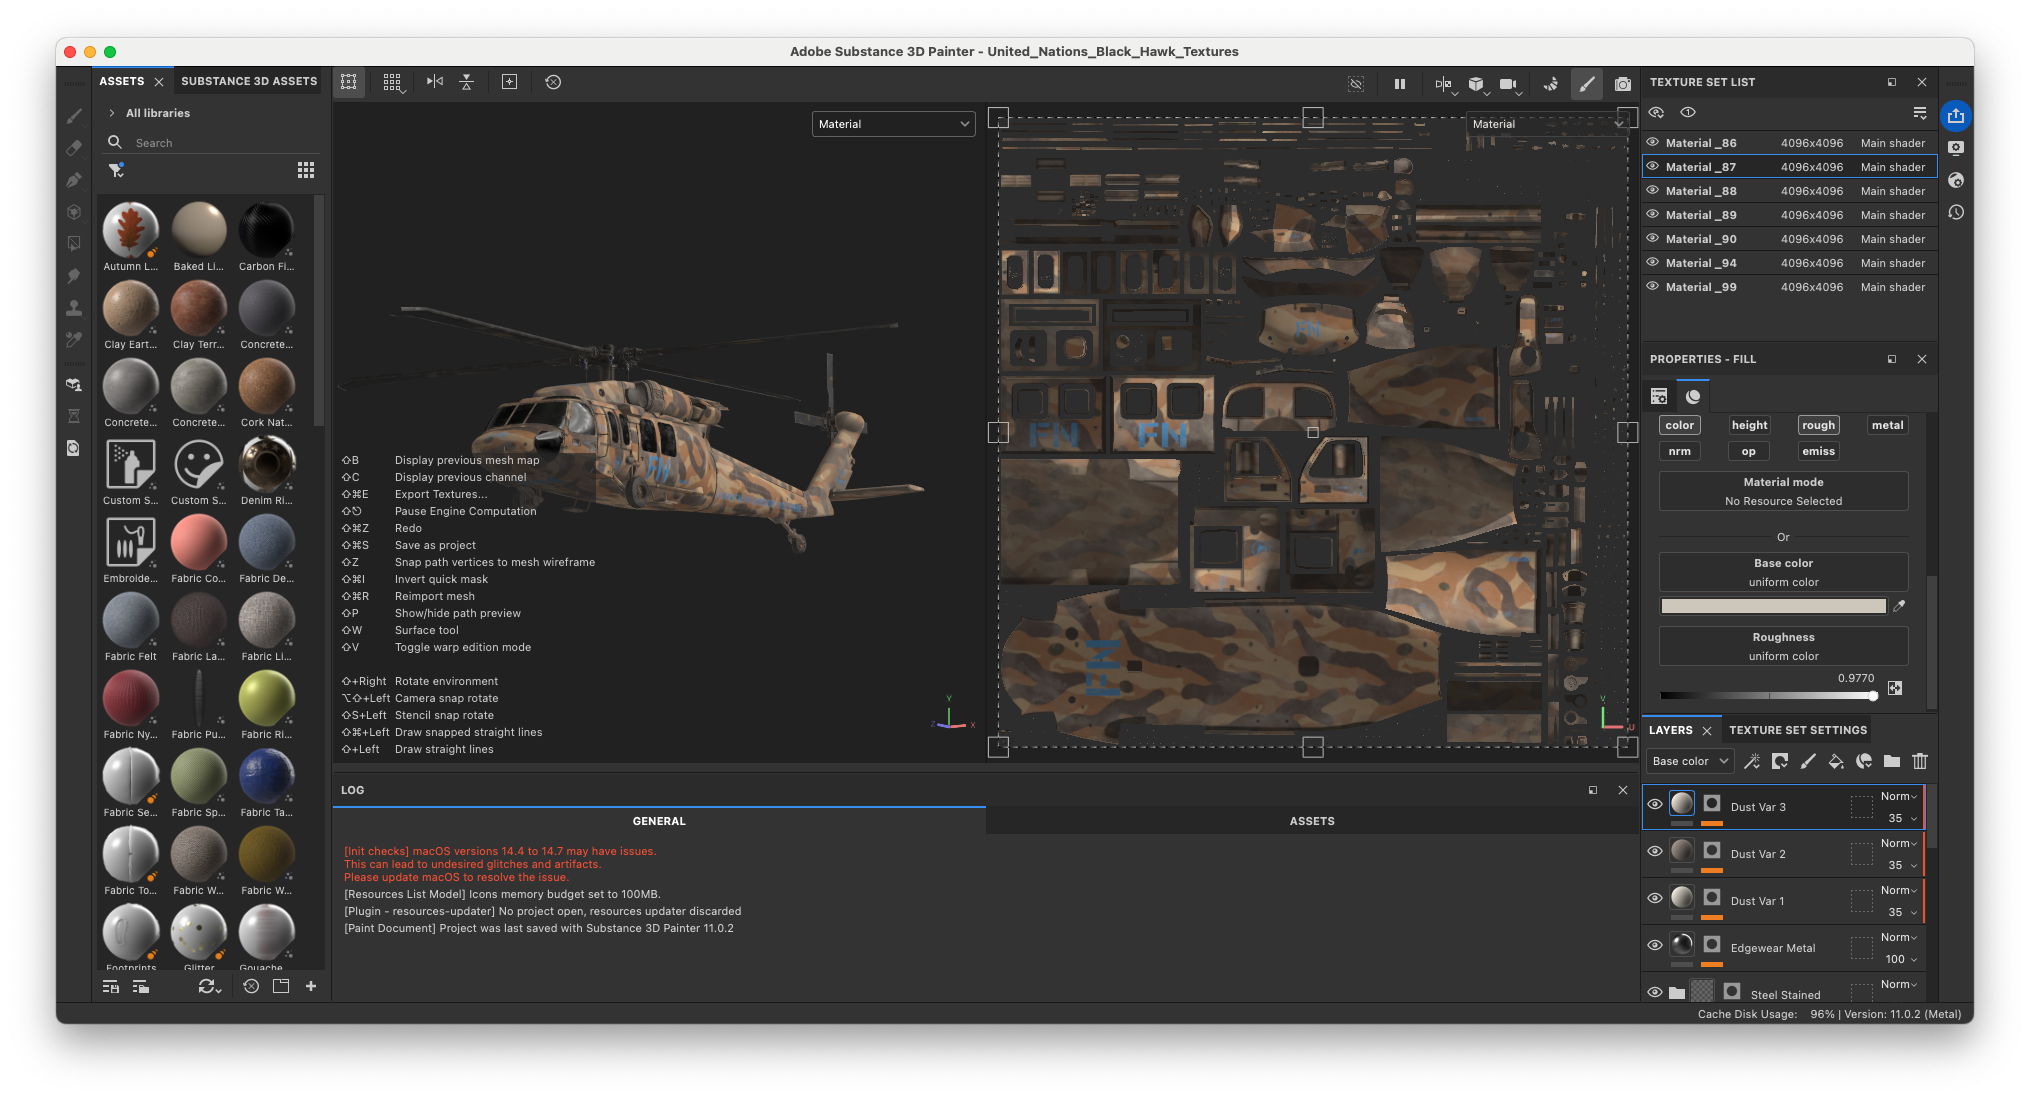Open opacity dropdown for Dust Var 1
Viewport: 2030px width, 1098px height.
pos(1902,912)
